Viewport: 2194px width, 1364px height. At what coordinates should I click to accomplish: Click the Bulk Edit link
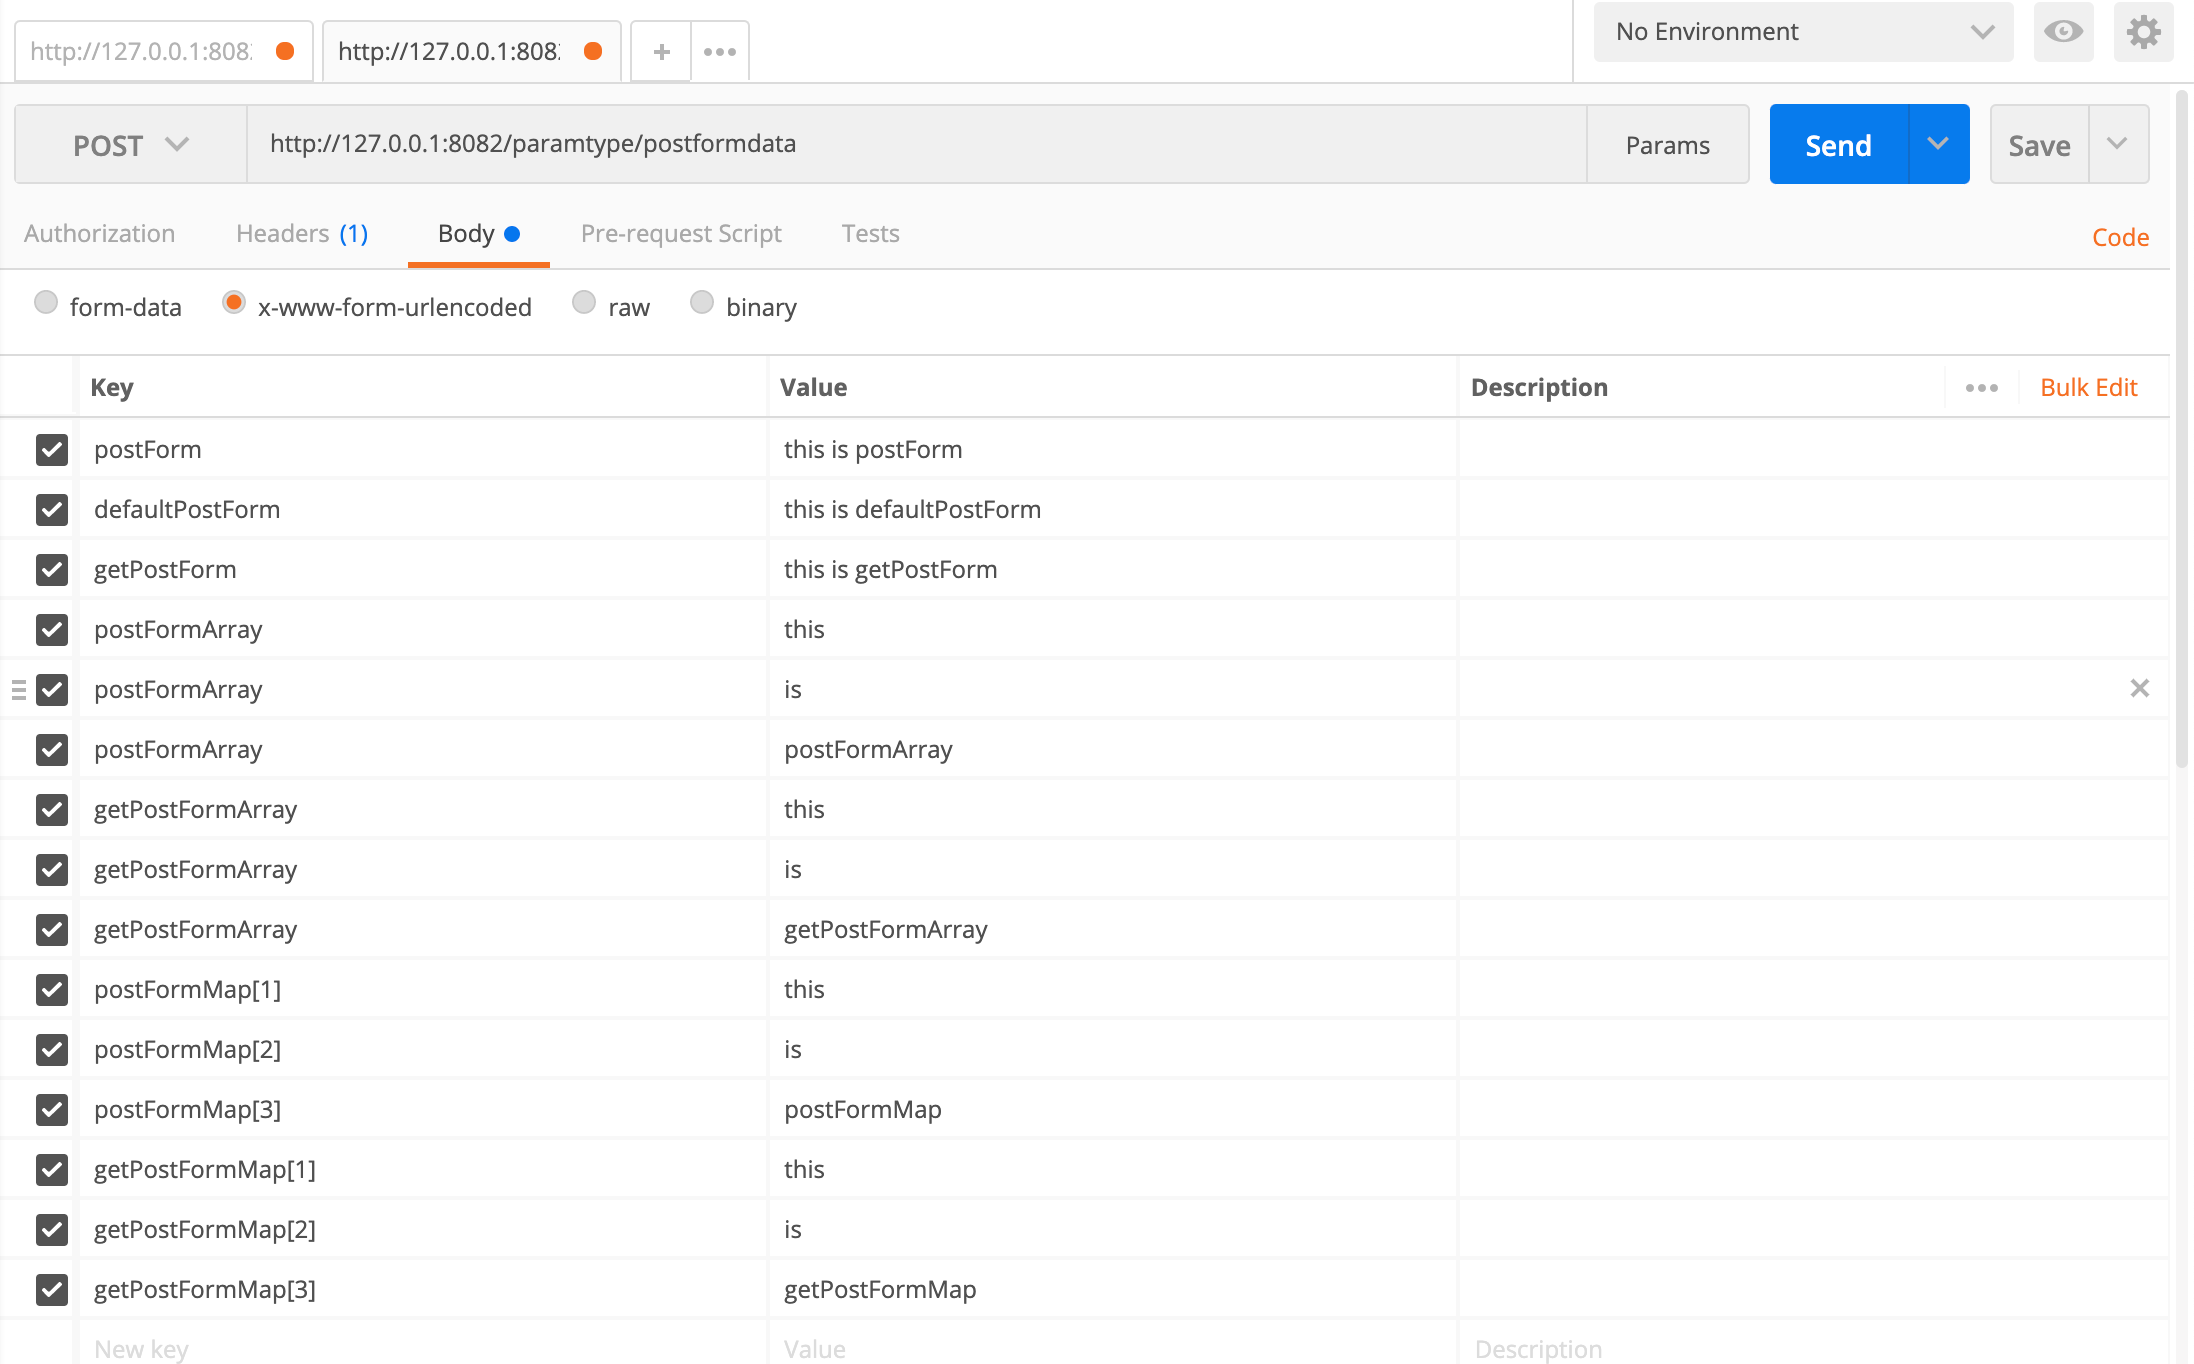click(x=2088, y=388)
